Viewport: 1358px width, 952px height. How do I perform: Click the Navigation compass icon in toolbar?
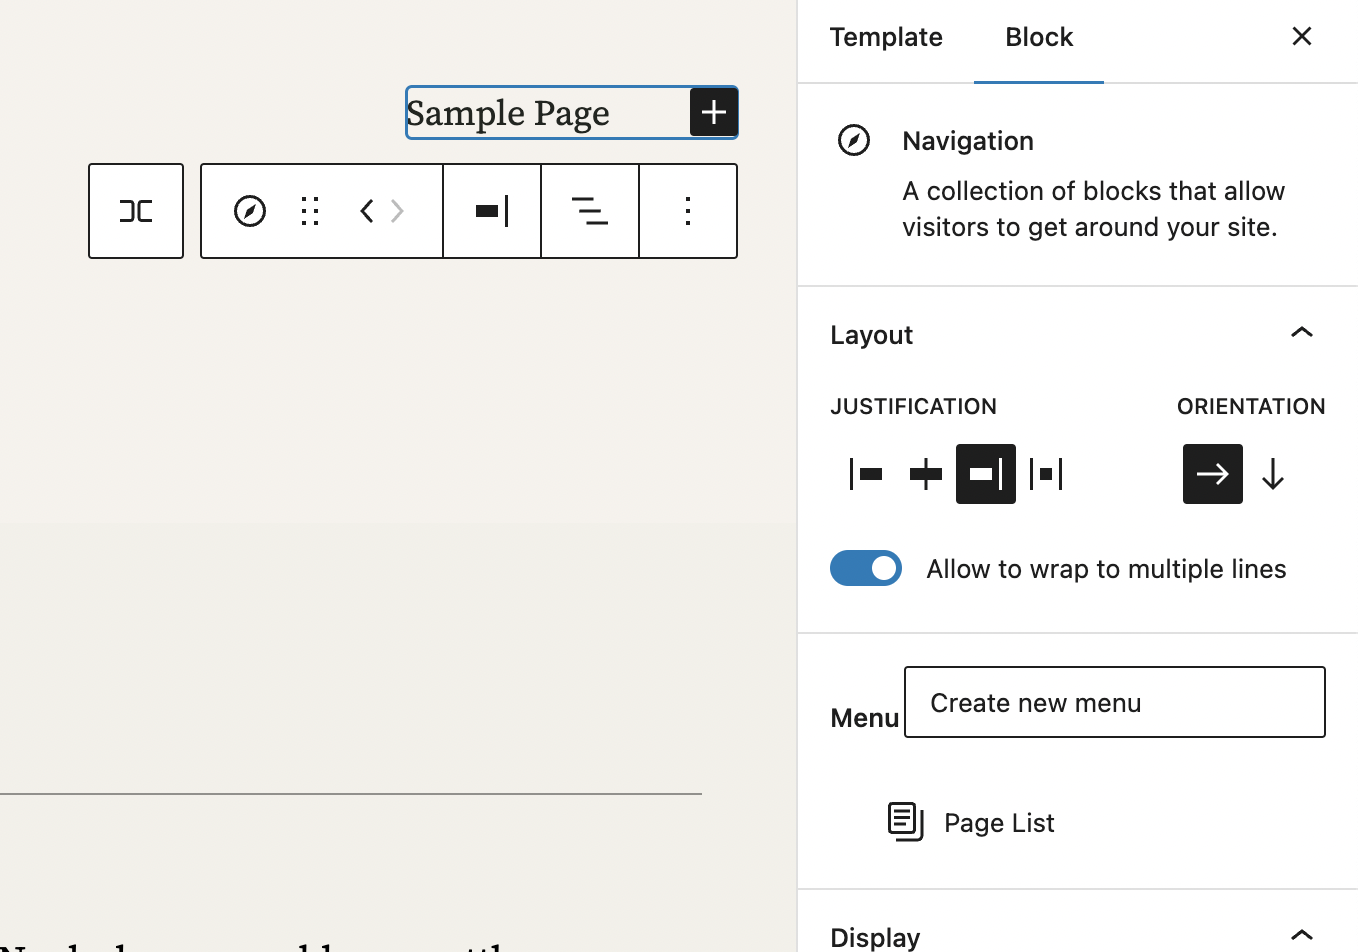[250, 211]
